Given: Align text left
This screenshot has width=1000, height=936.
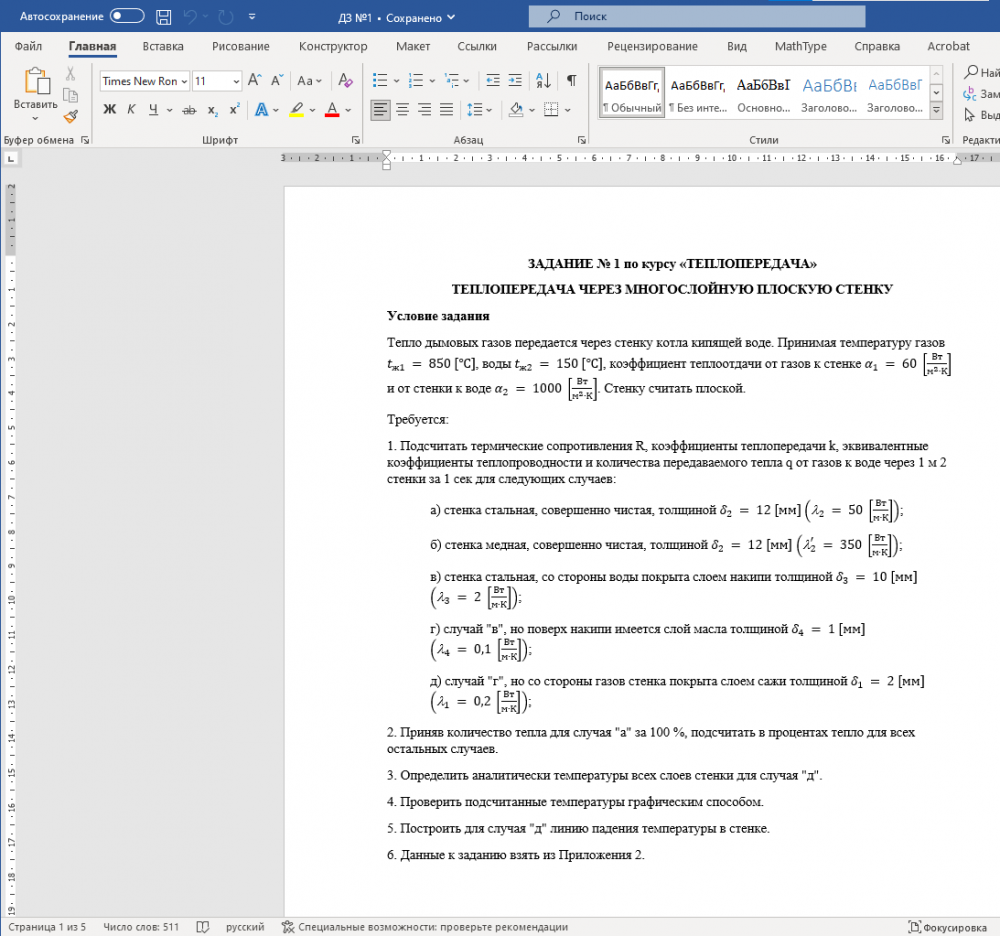Looking at the screenshot, I should pos(380,110).
